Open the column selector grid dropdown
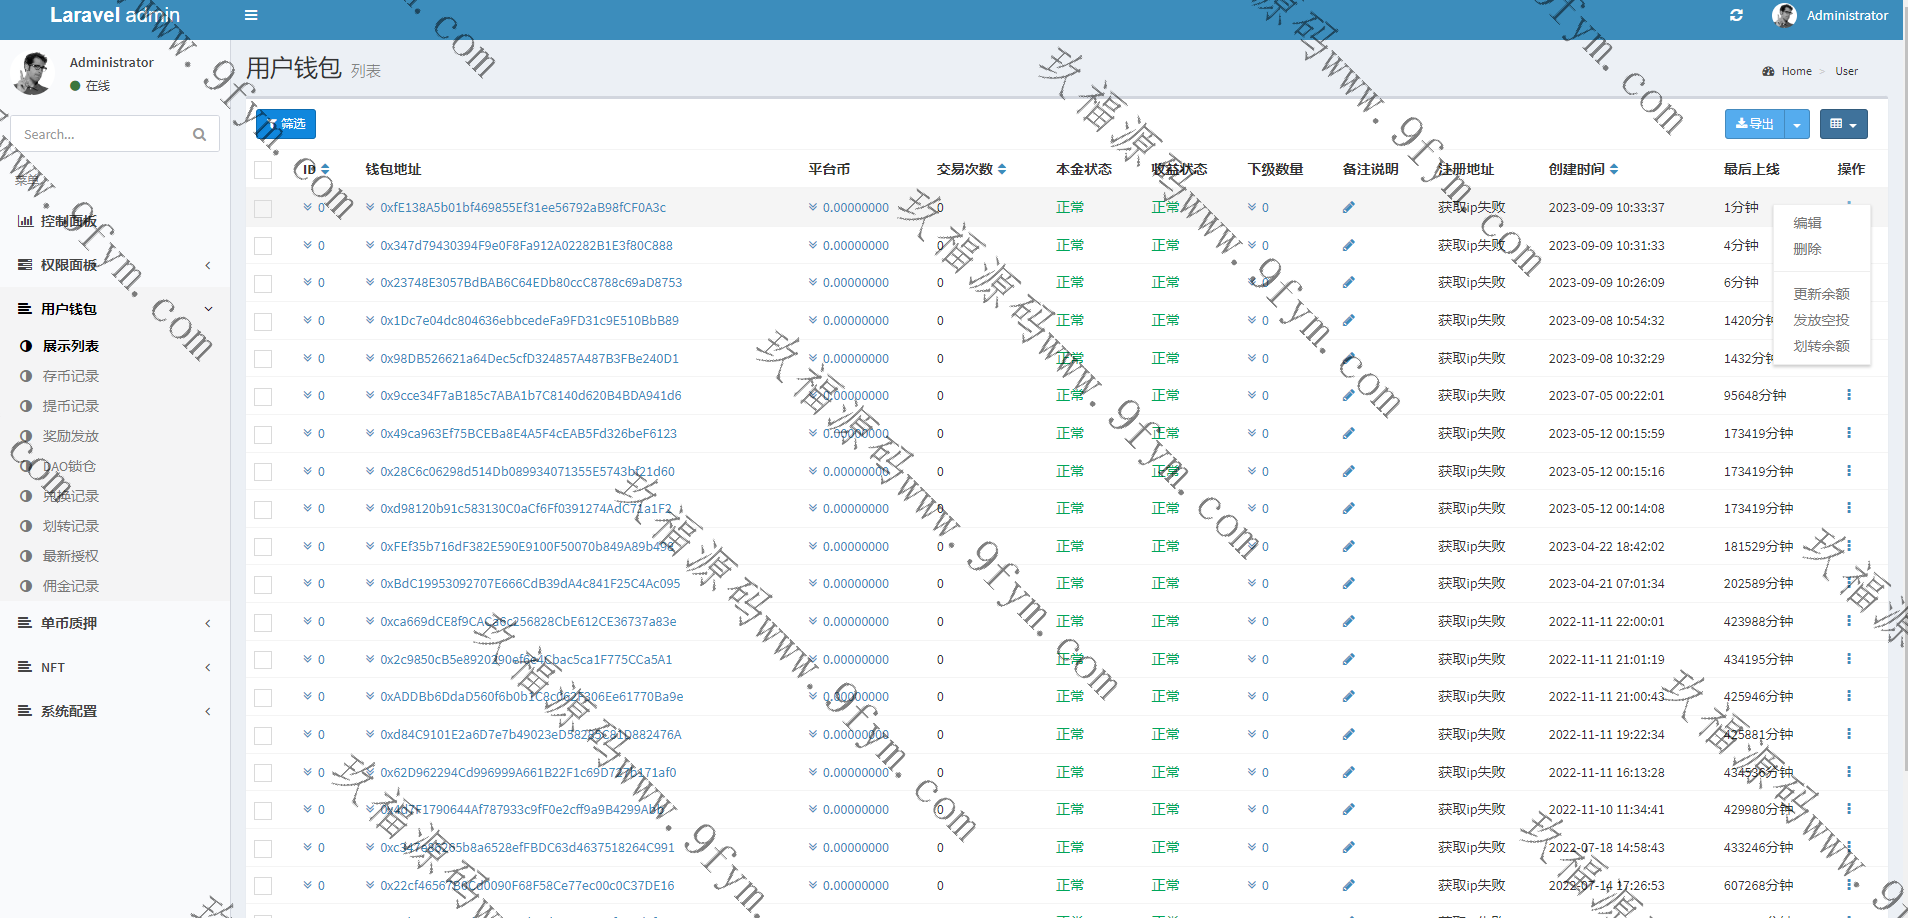Screen dimensions: 1908x918 point(1842,124)
